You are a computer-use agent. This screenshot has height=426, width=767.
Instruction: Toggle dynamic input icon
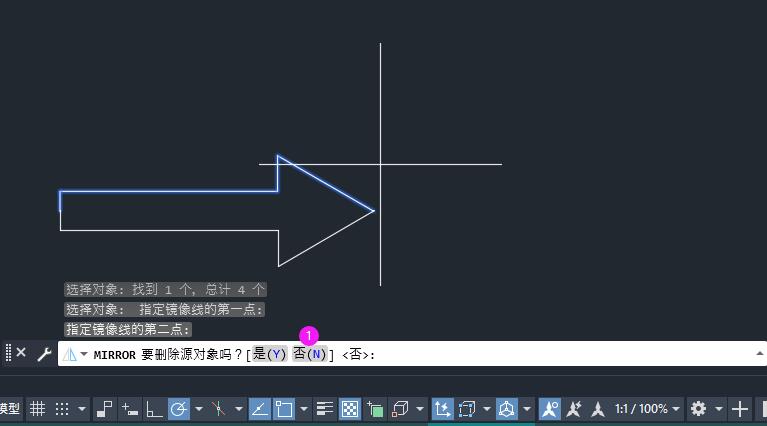pyautogui.click(x=130, y=409)
